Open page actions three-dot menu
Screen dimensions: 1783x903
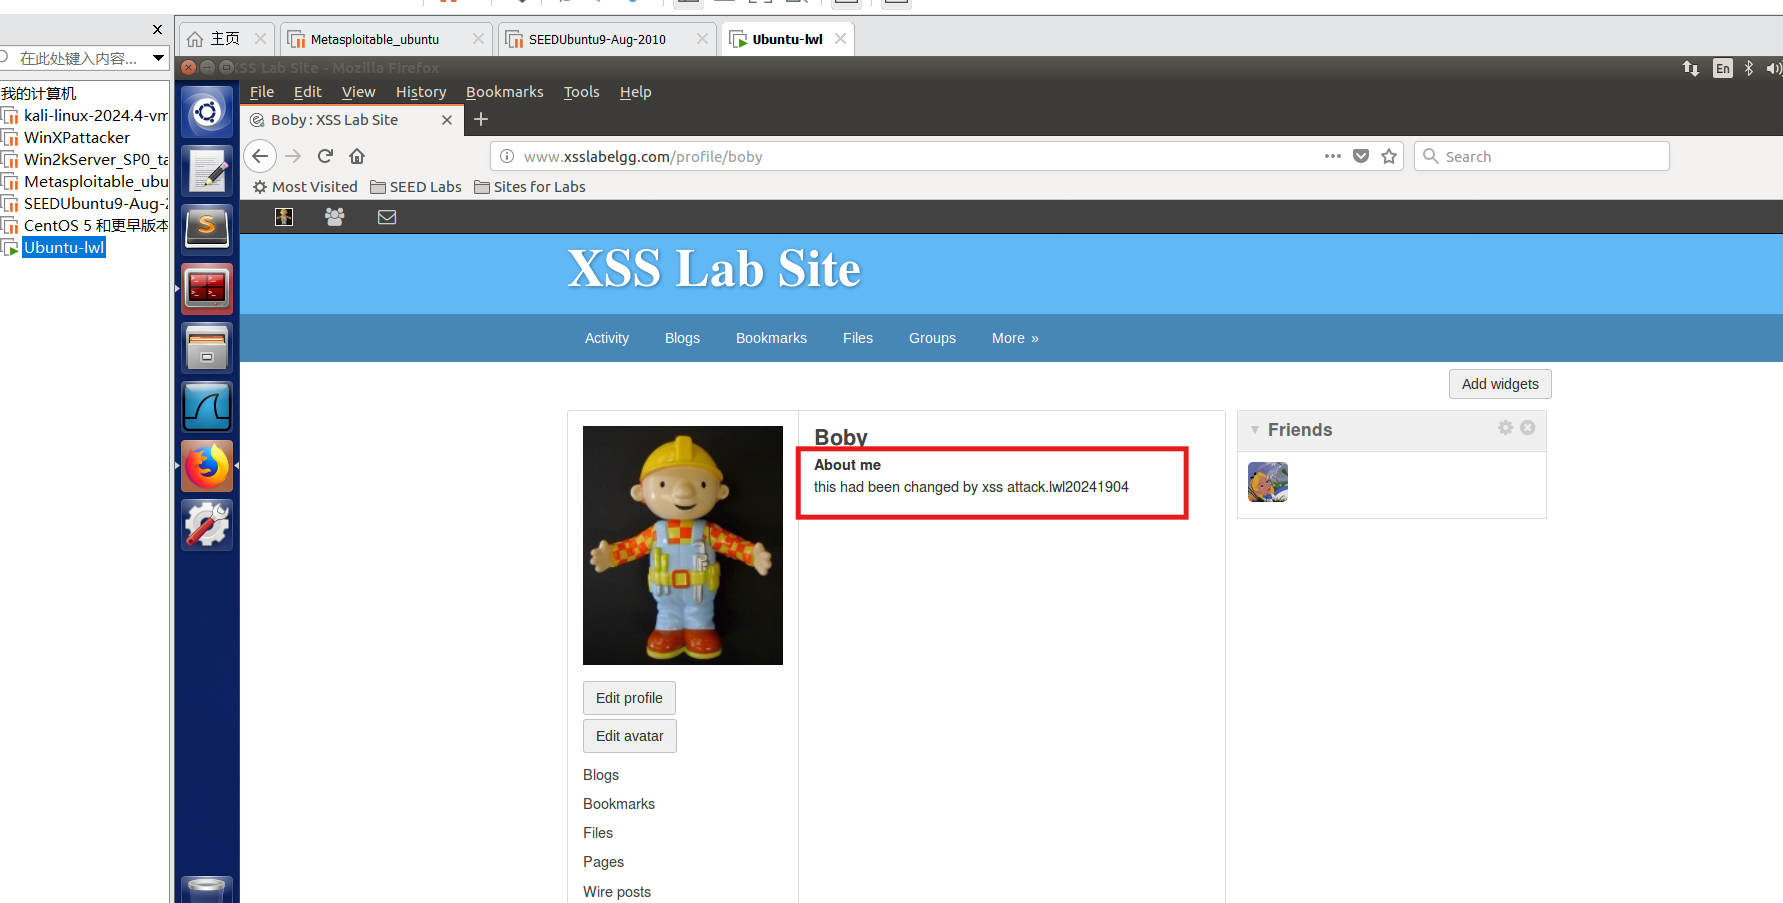1333,156
